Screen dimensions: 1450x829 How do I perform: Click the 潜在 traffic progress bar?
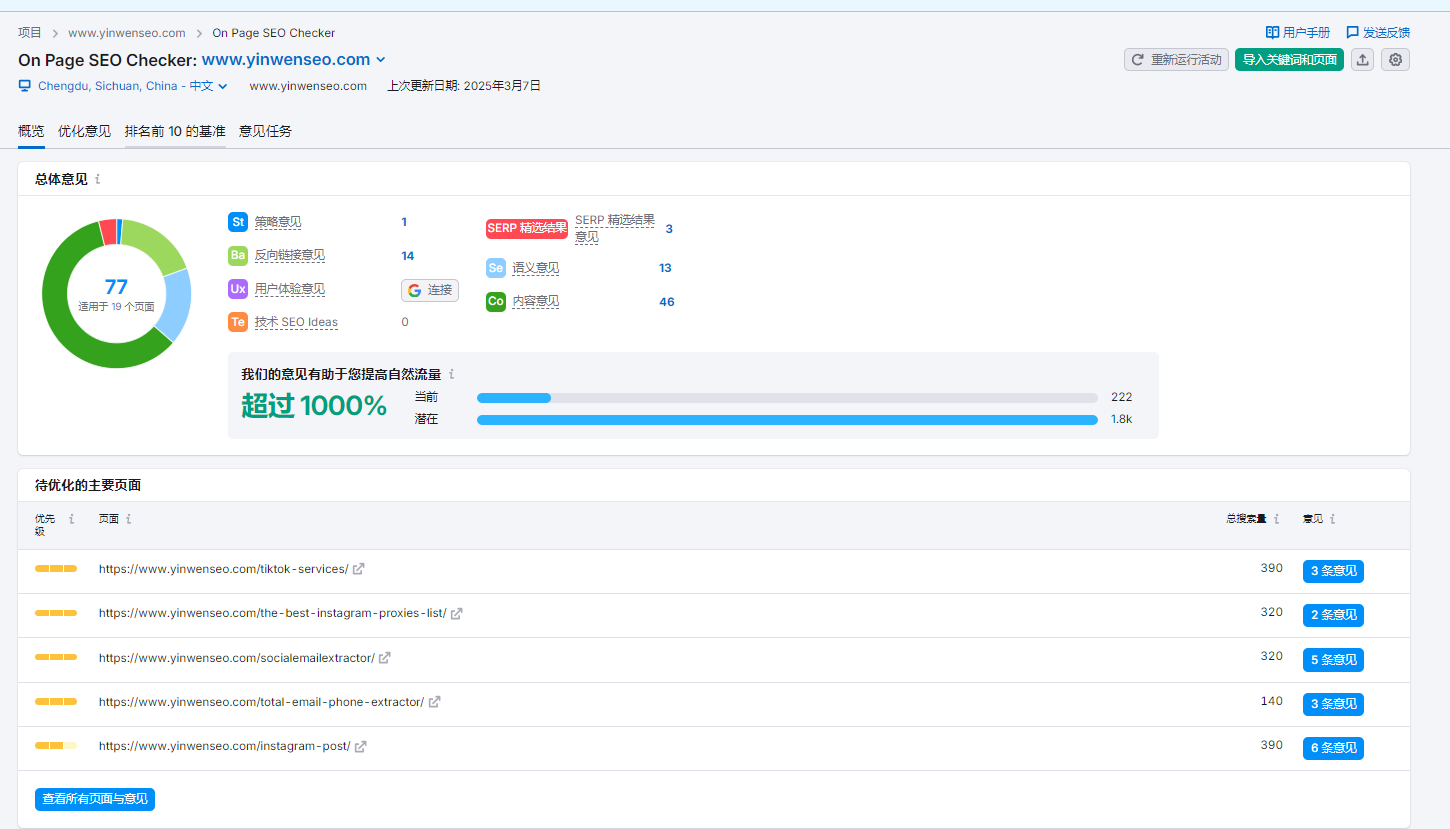coord(787,420)
